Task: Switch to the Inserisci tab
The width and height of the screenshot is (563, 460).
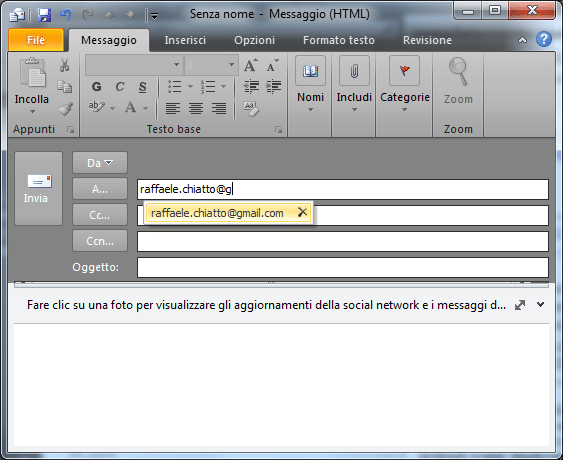Action: point(185,40)
